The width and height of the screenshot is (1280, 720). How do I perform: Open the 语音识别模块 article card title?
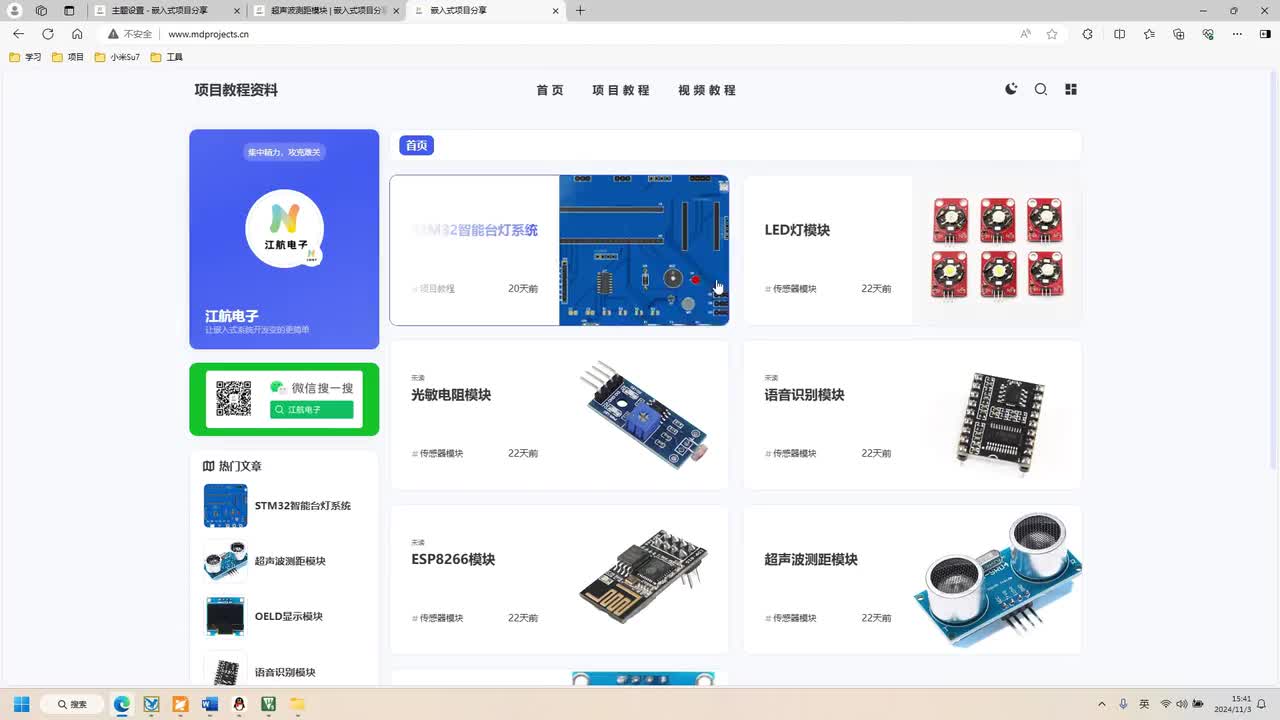(804, 395)
